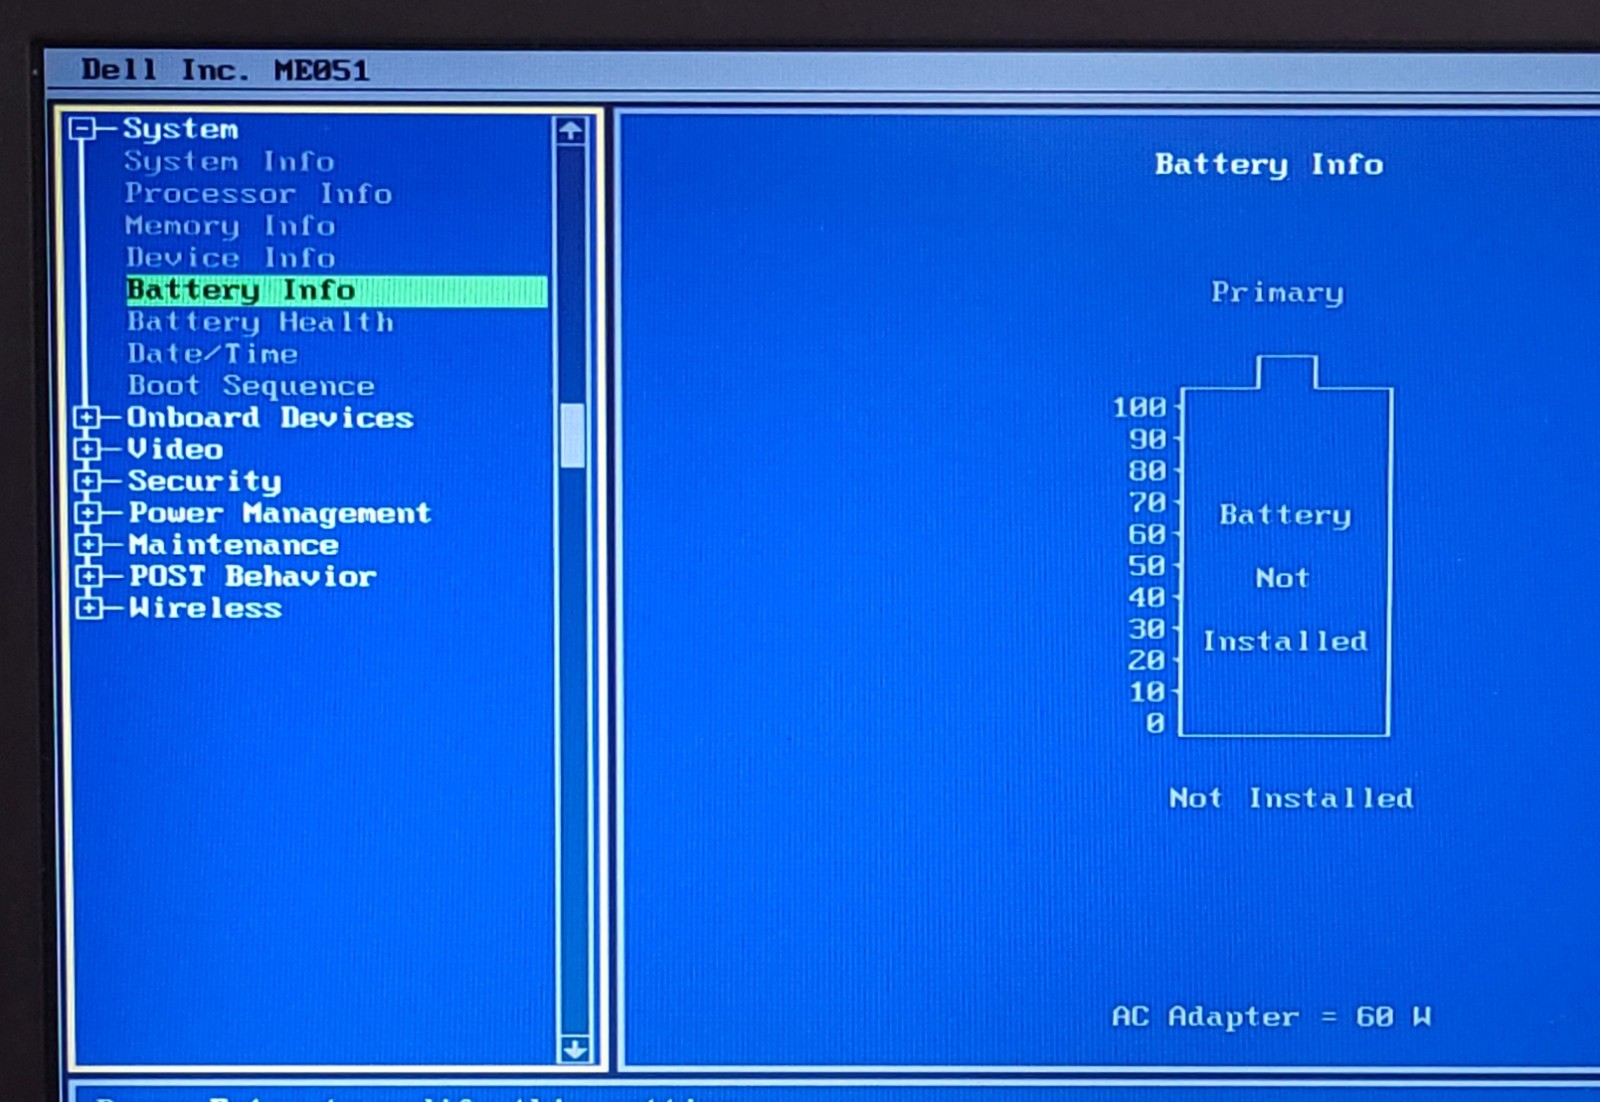Click the scrollbar down arrow
Screen dimensions: 1600x1102
point(574,1049)
